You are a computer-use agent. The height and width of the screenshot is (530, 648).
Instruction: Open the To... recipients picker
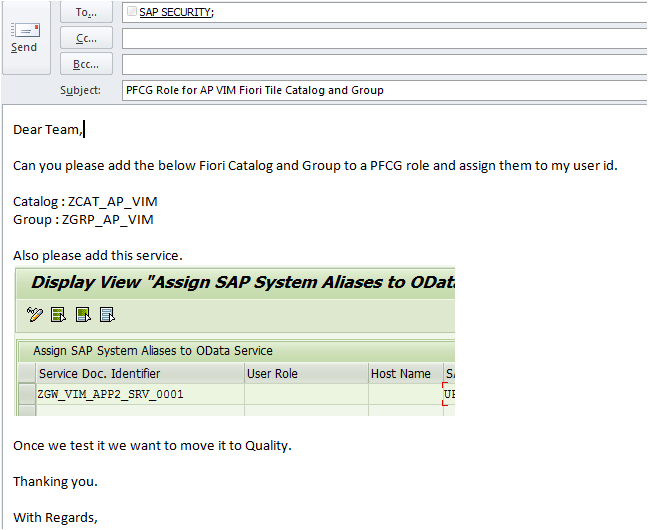click(x=86, y=12)
